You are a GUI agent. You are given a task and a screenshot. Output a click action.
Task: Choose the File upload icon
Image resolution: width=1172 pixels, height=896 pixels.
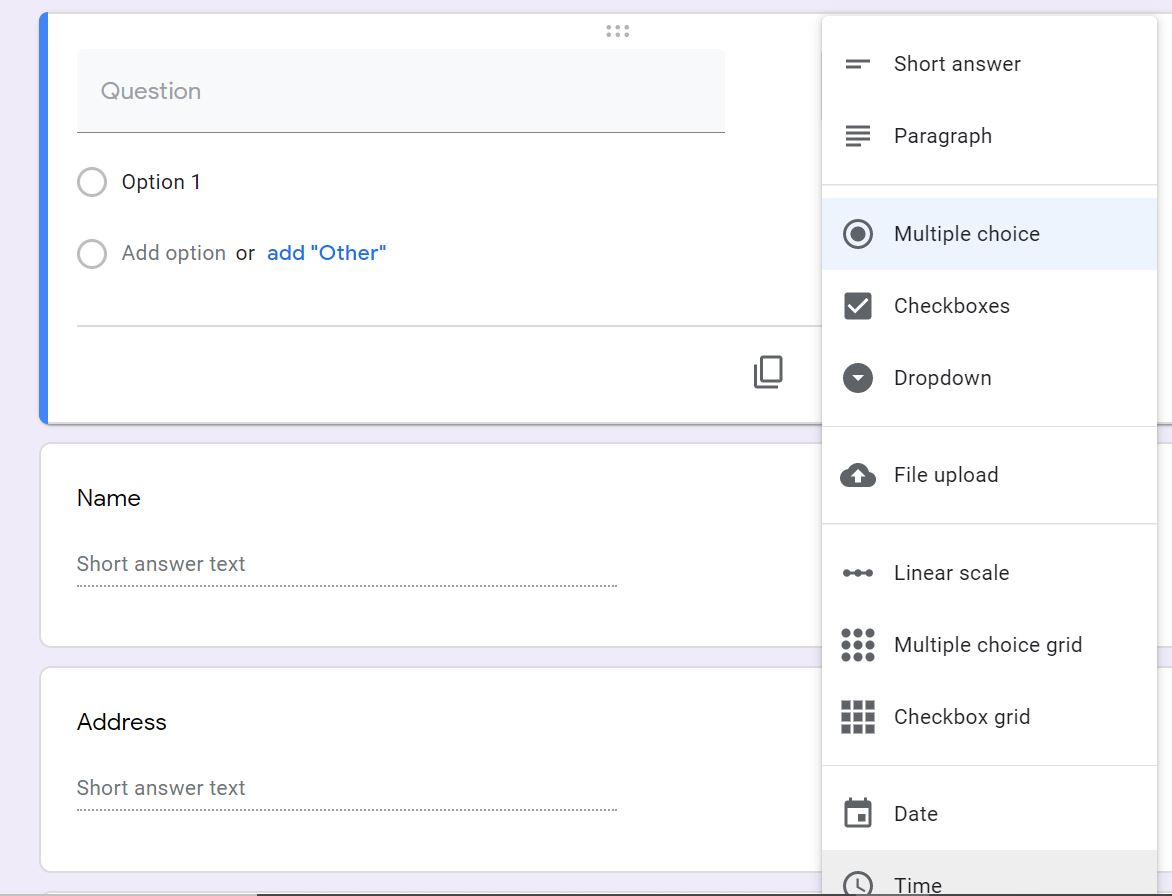(x=857, y=475)
